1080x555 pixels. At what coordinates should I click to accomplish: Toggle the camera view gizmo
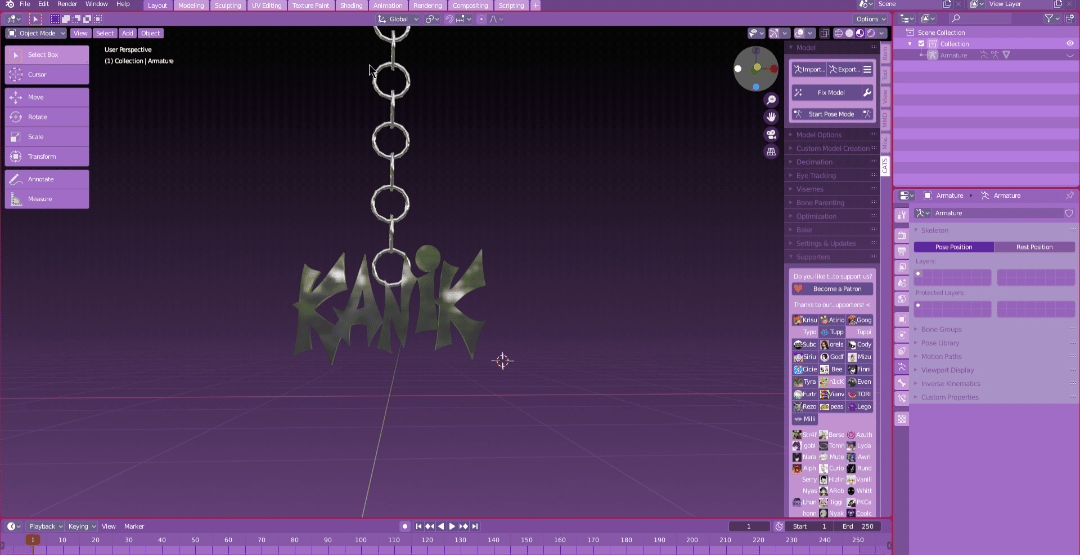coord(771,134)
